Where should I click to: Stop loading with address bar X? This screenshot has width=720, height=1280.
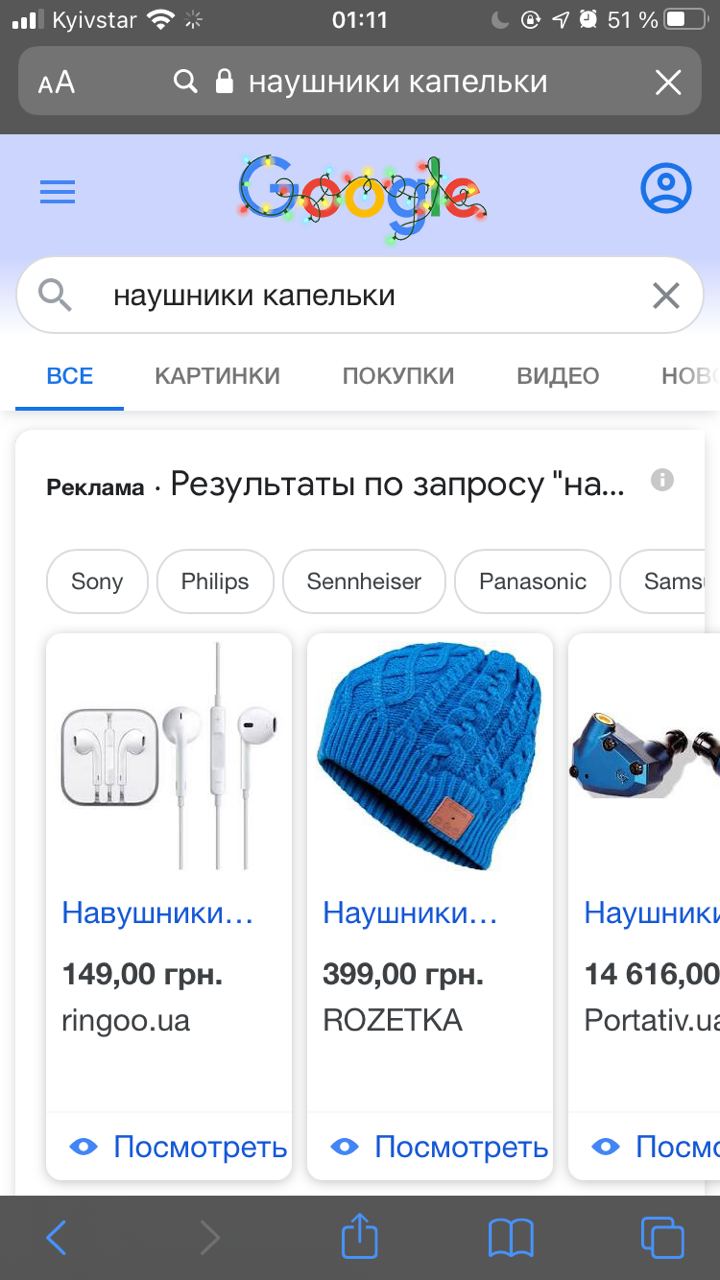[x=668, y=82]
